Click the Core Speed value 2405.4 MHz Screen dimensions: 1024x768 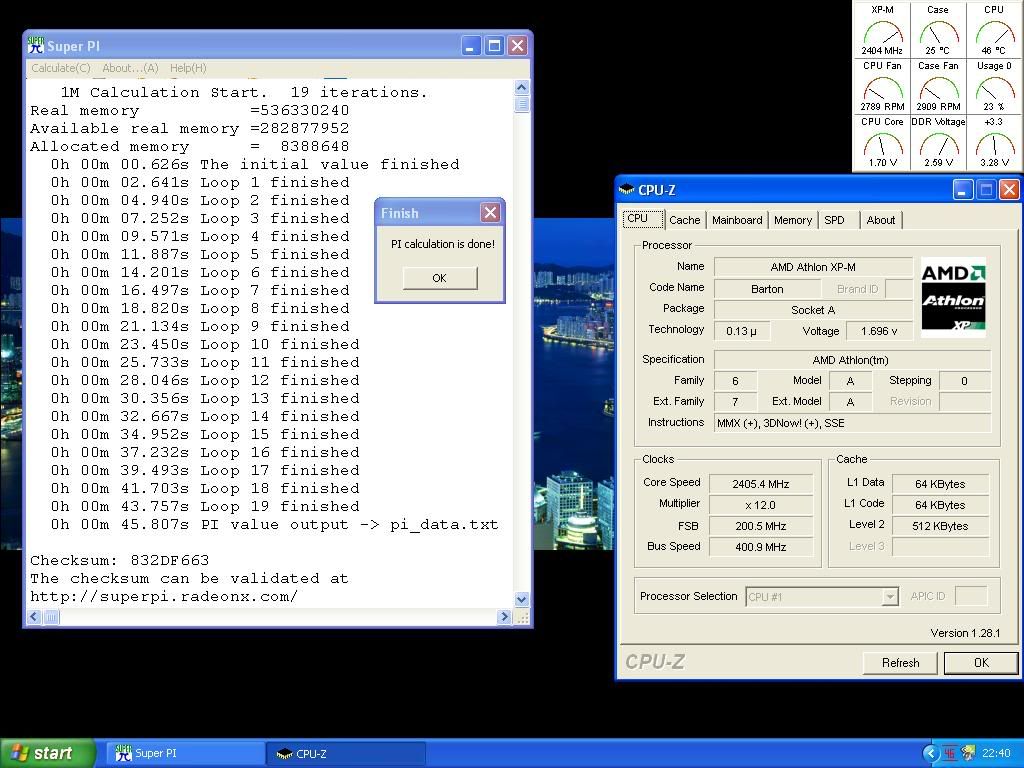click(x=761, y=484)
